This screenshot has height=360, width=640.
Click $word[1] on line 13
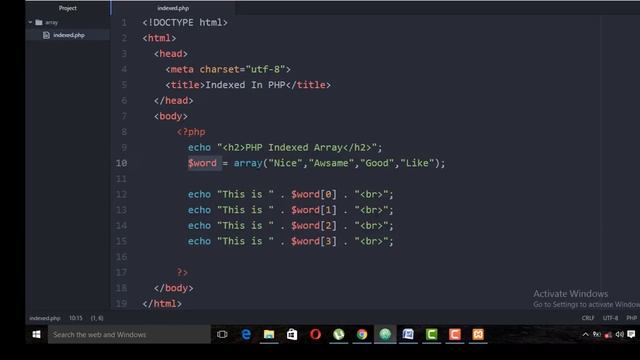pos(314,210)
